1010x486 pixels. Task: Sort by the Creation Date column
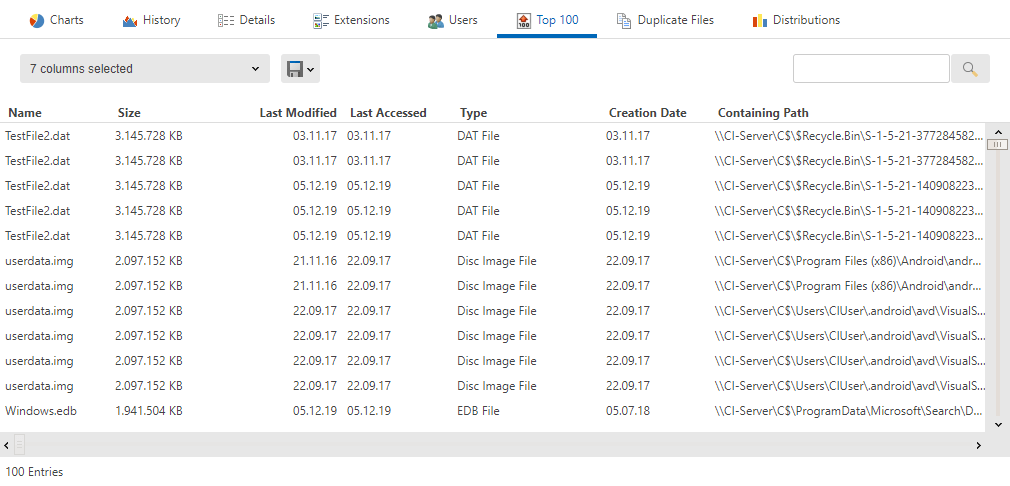tap(647, 113)
